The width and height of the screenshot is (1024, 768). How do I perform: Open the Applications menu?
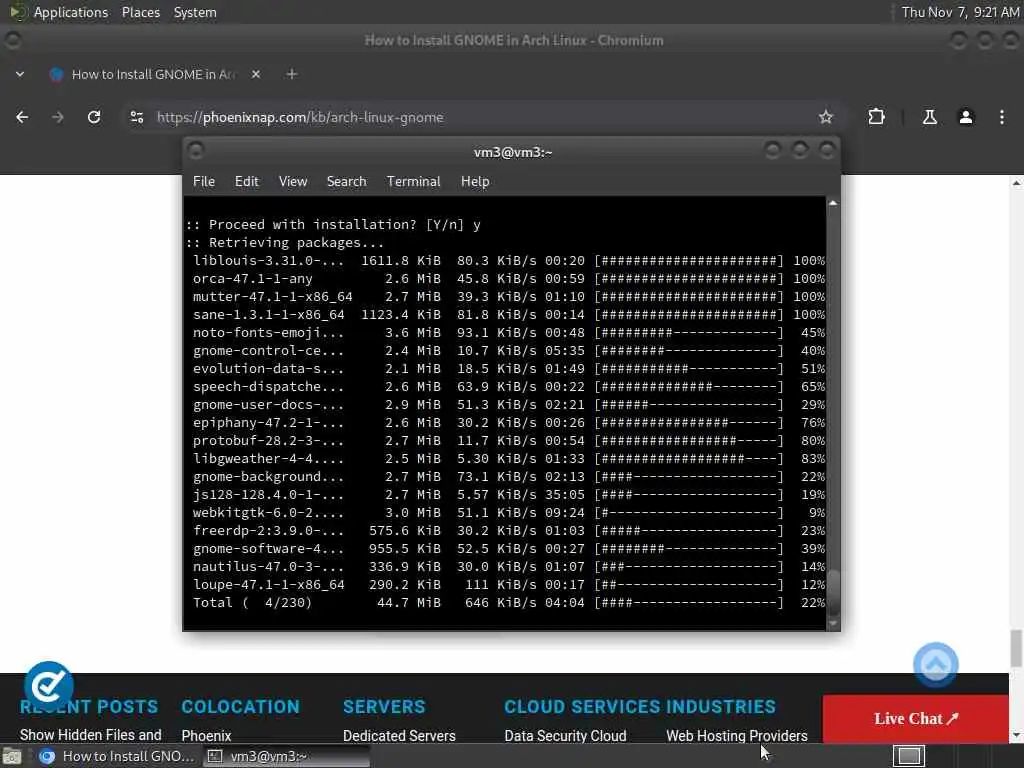tap(71, 12)
